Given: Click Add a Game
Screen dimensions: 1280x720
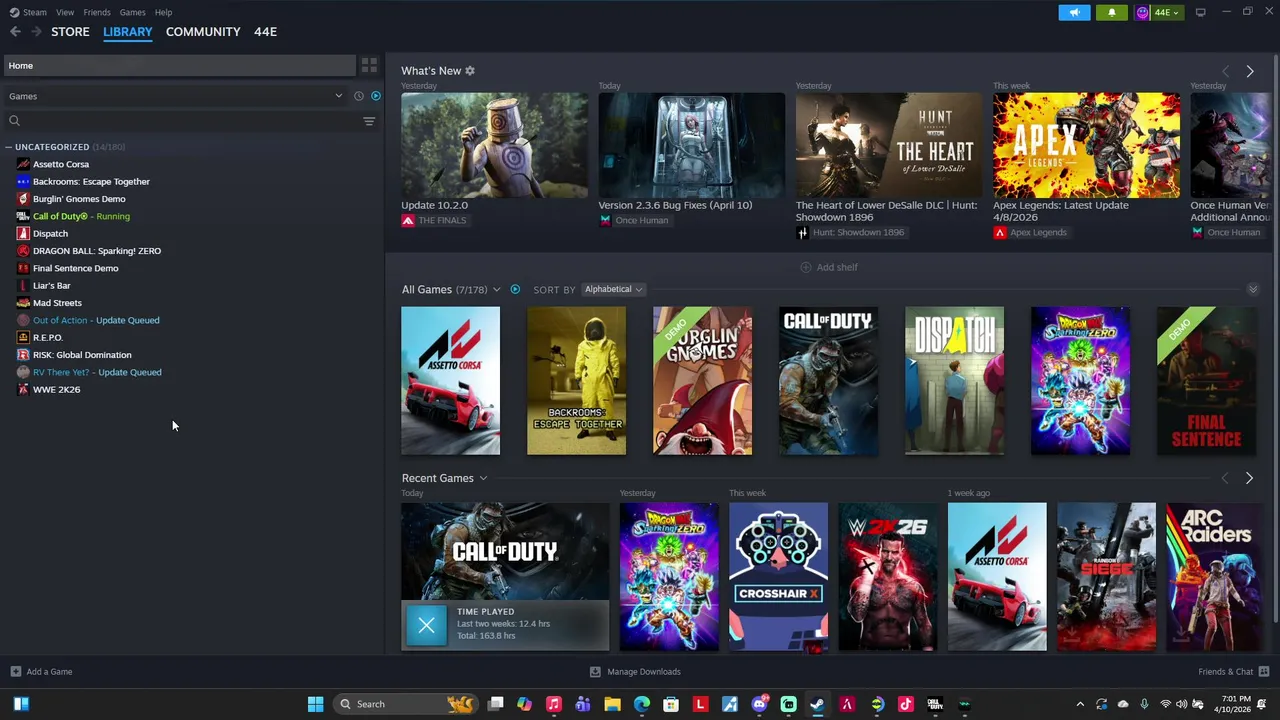Looking at the screenshot, I should tap(41, 672).
